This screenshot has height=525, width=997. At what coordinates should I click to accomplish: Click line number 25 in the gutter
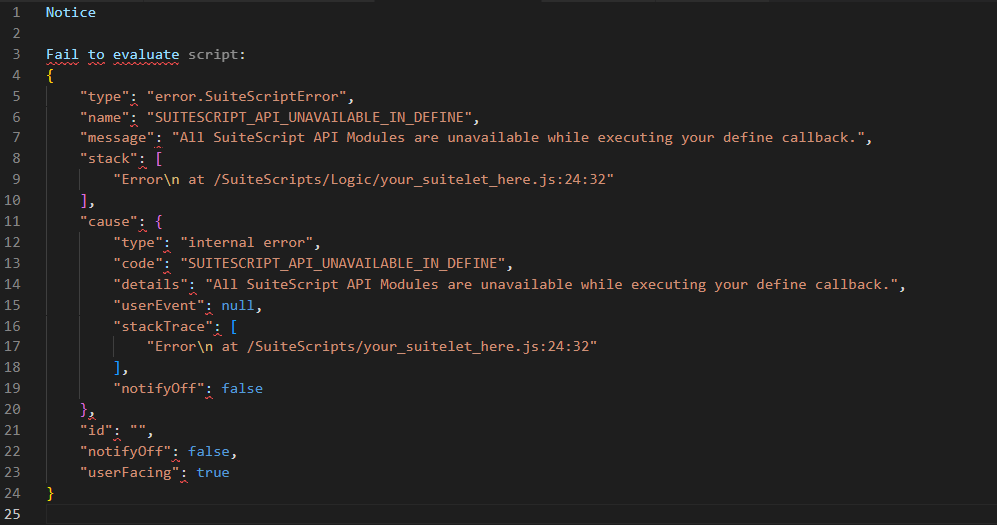click(16, 514)
